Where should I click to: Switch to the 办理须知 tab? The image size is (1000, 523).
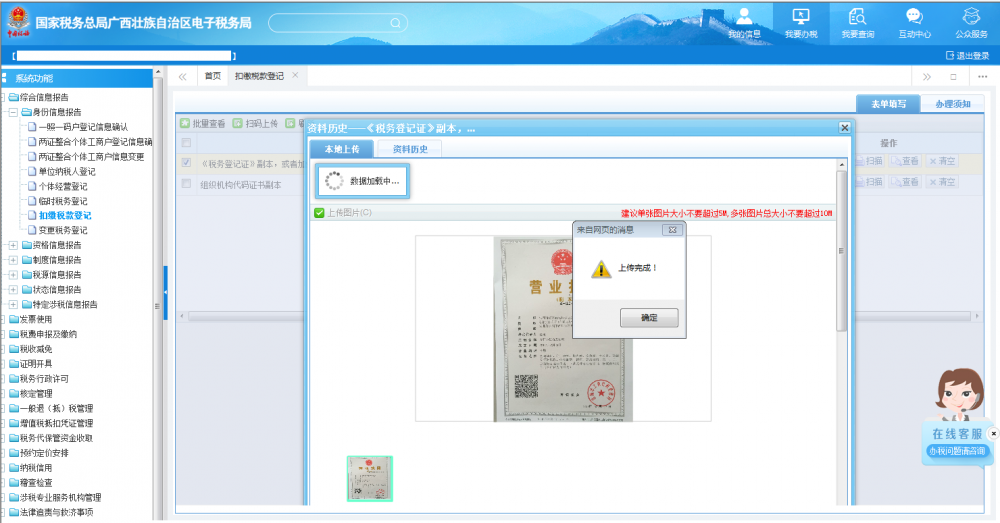(951, 104)
